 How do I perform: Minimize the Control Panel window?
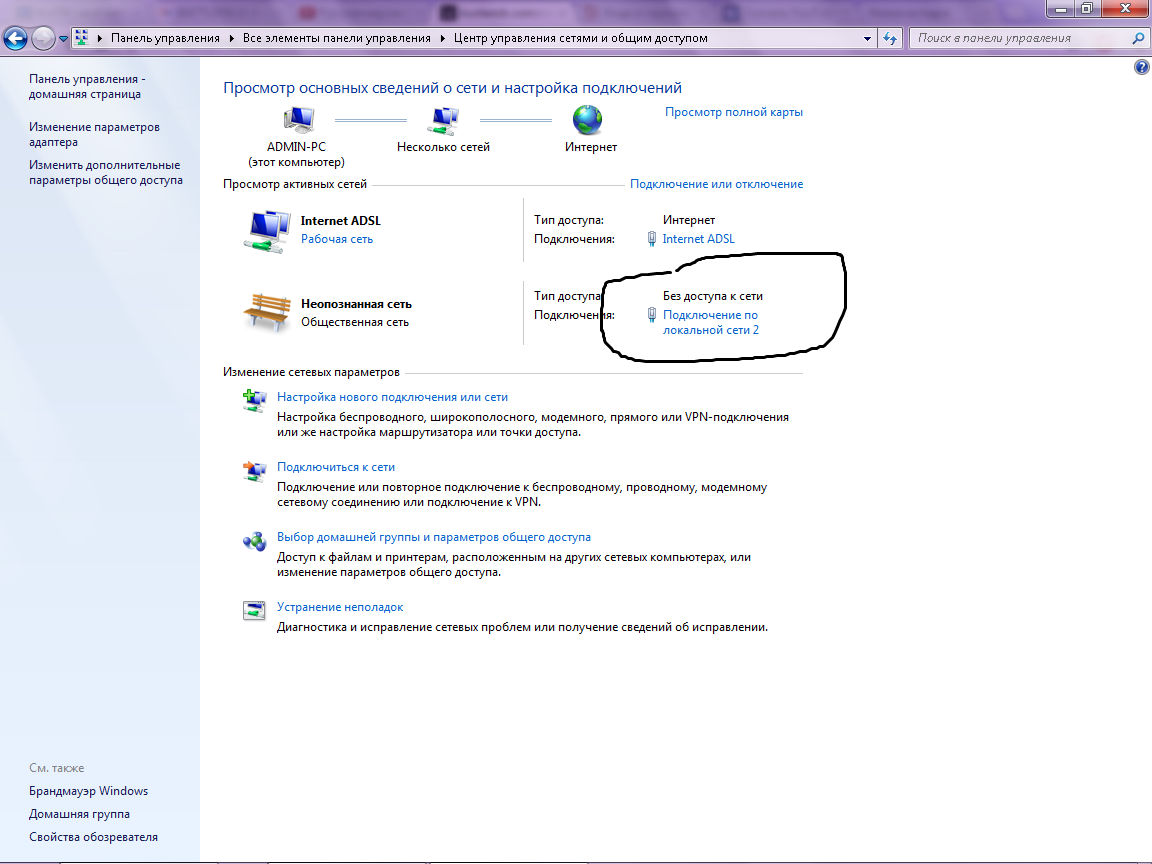1061,9
